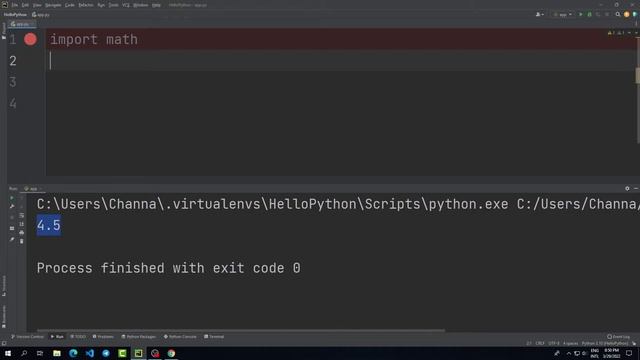The image size is (640, 360).
Task: Open run configuration wrench icon
Action: tap(12, 207)
